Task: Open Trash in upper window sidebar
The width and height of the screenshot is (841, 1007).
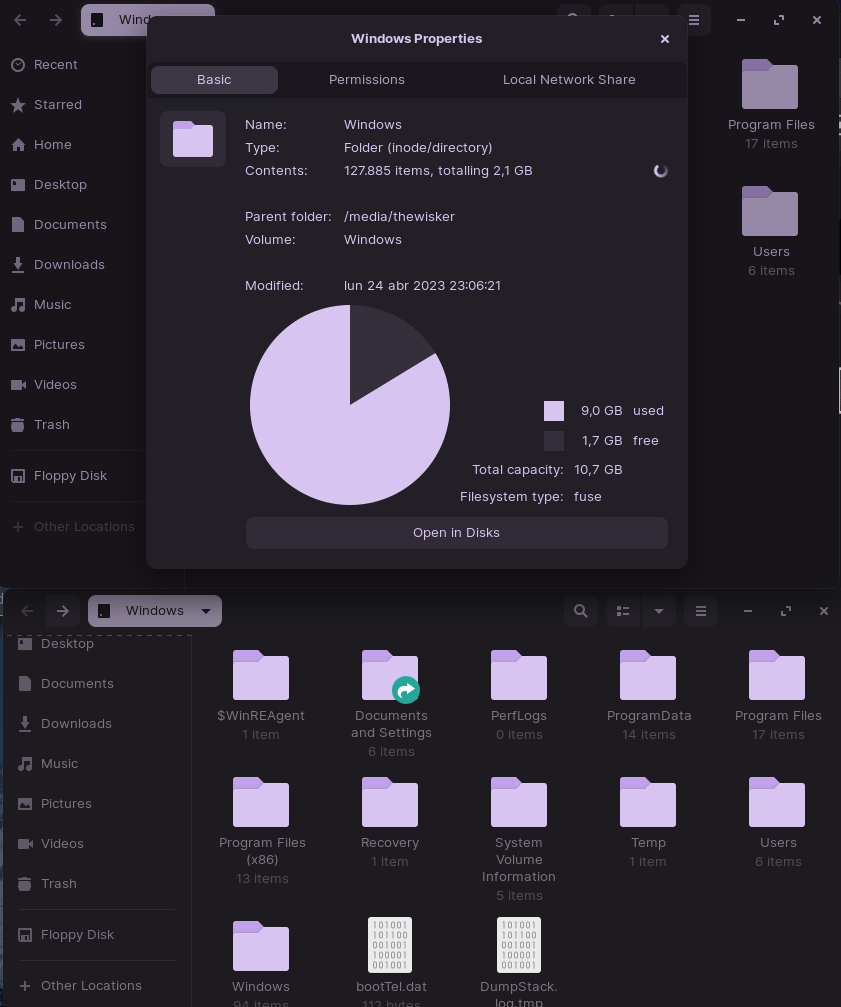Action: click(x=40, y=425)
